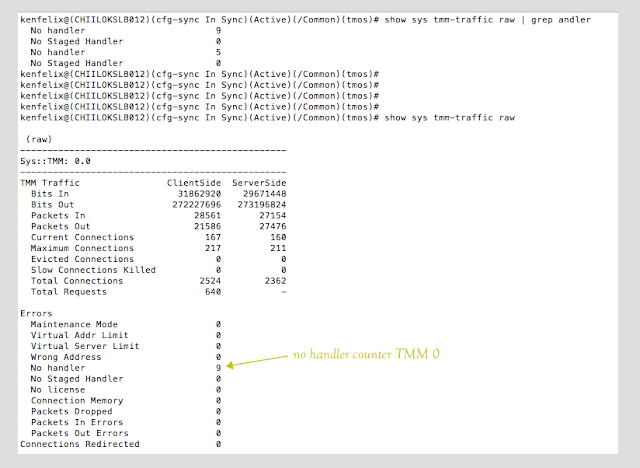
Task: Click the 'Total Requests' label
Action: click(x=69, y=292)
